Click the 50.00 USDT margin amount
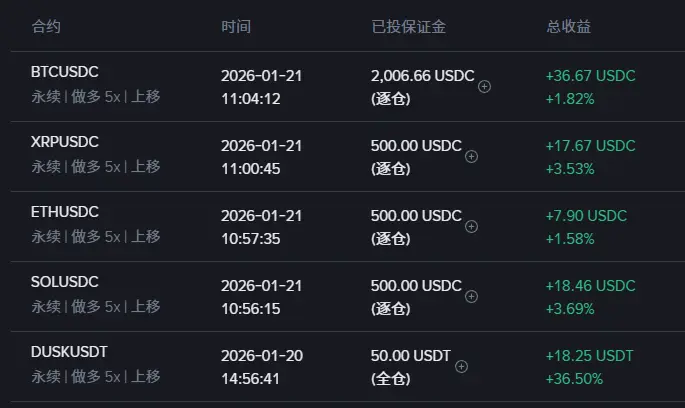This screenshot has width=685, height=408. click(410, 356)
